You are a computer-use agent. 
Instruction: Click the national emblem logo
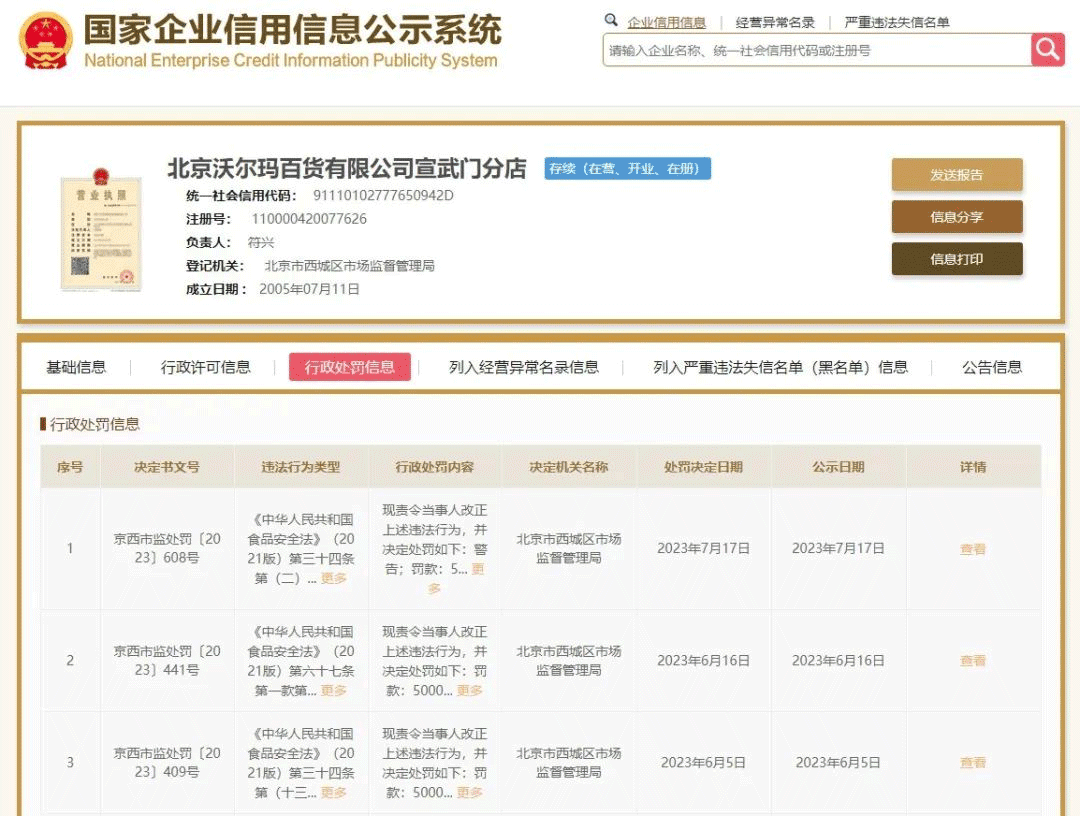[45, 41]
